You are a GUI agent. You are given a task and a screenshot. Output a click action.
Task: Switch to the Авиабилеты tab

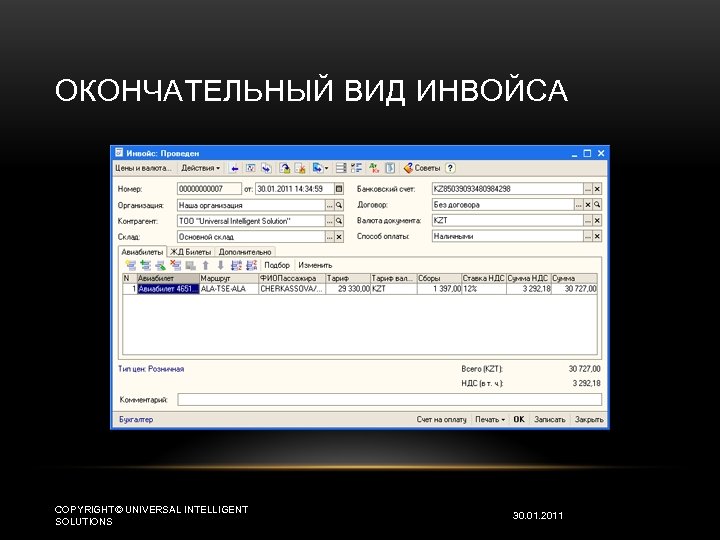point(142,252)
